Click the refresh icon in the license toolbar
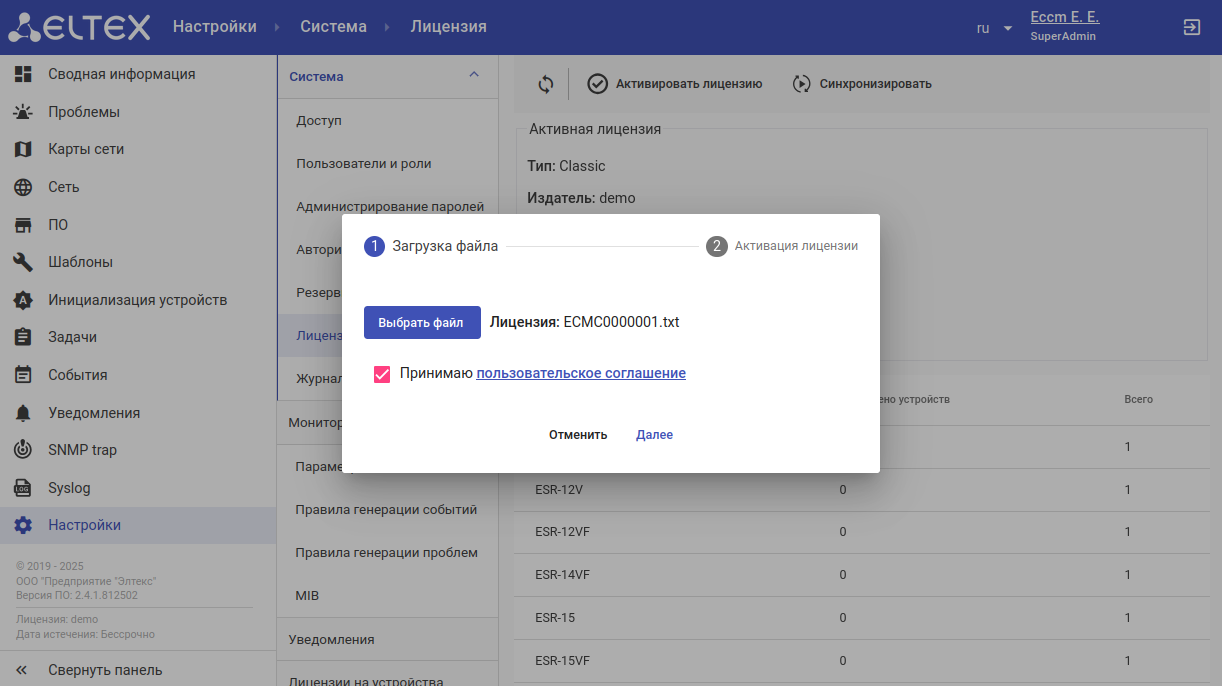Viewport: 1222px width, 686px height. click(545, 84)
